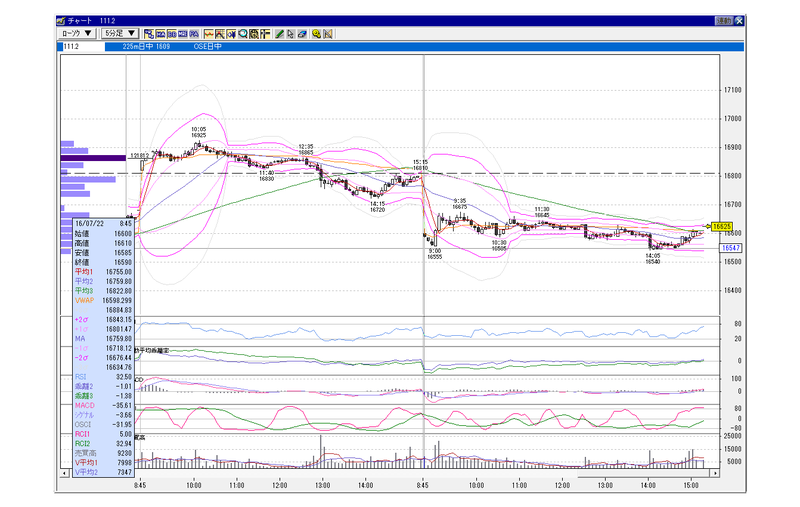The image size is (800, 507).
Task: Click the chart settings icon beside 5分足
Action: click(149, 34)
